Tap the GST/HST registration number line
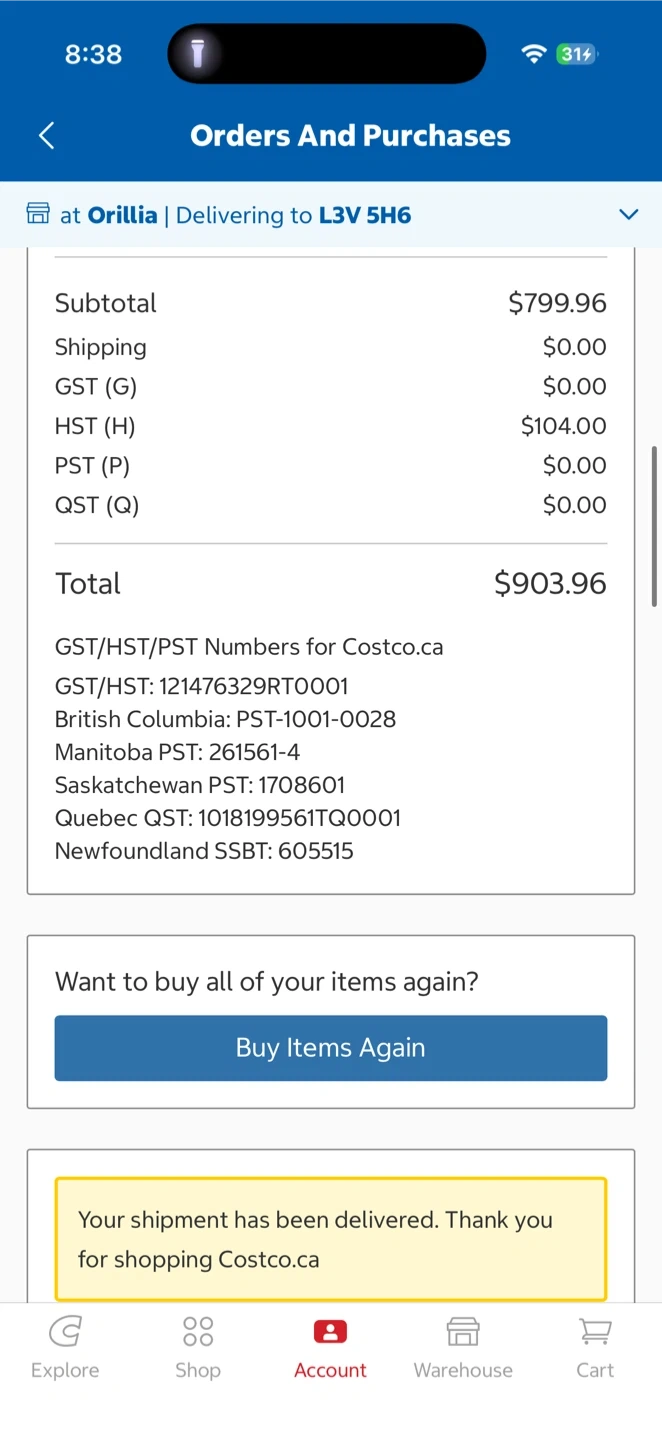Viewport: 662px width, 1440px height. pos(202,686)
